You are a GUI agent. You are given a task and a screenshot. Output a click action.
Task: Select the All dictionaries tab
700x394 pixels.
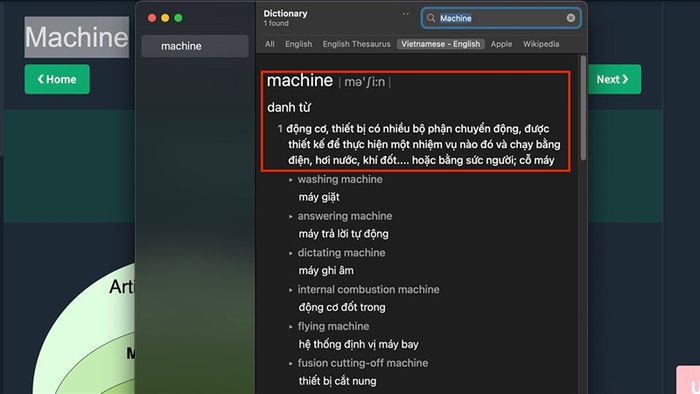pos(270,44)
